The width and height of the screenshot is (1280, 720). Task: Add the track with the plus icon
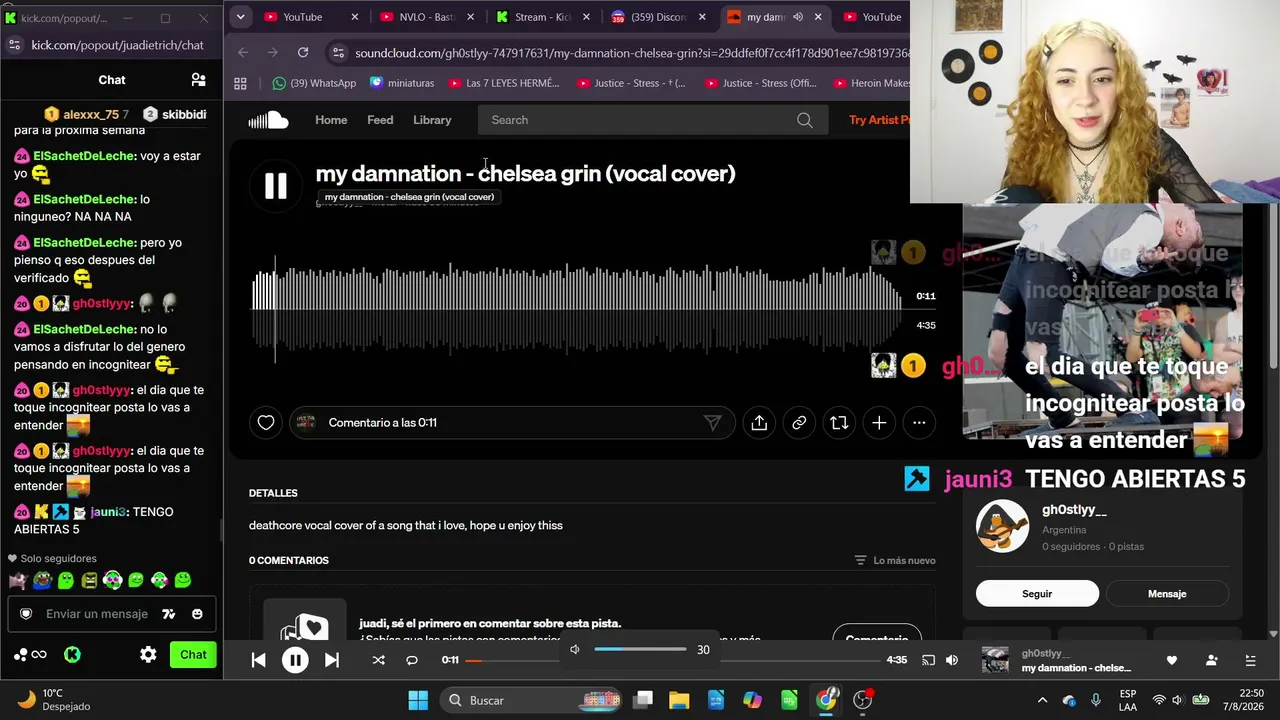tap(879, 423)
